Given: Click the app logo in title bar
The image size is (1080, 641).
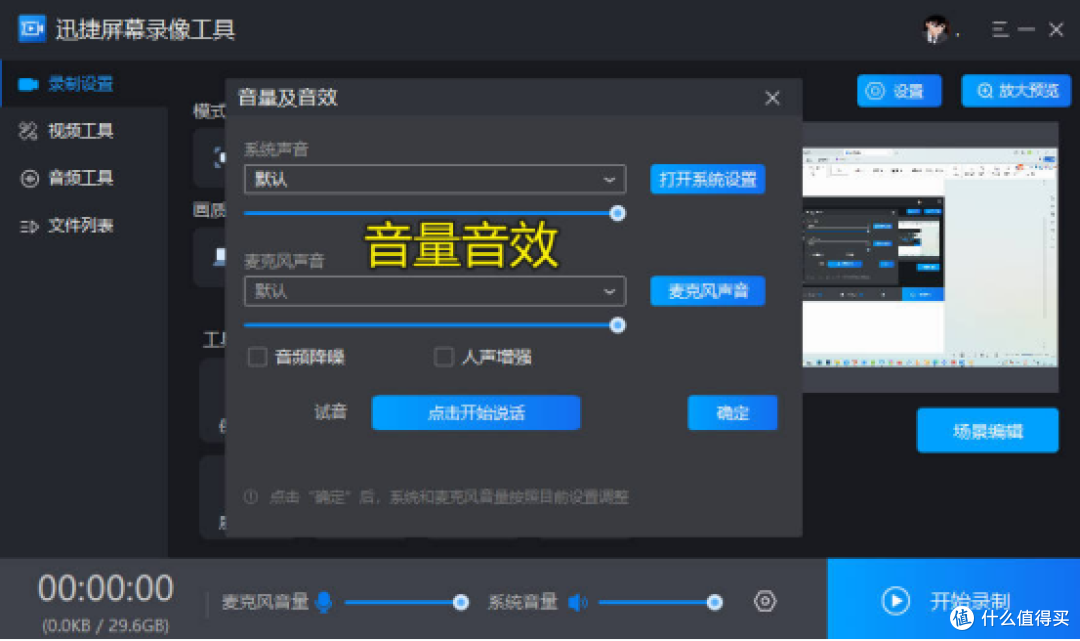Looking at the screenshot, I should pyautogui.click(x=32, y=28).
